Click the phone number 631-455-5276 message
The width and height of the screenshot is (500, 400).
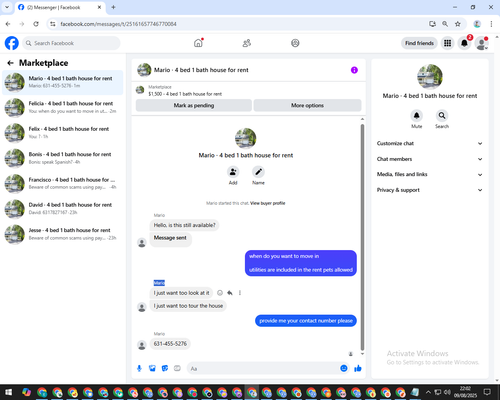pyautogui.click(x=170, y=344)
